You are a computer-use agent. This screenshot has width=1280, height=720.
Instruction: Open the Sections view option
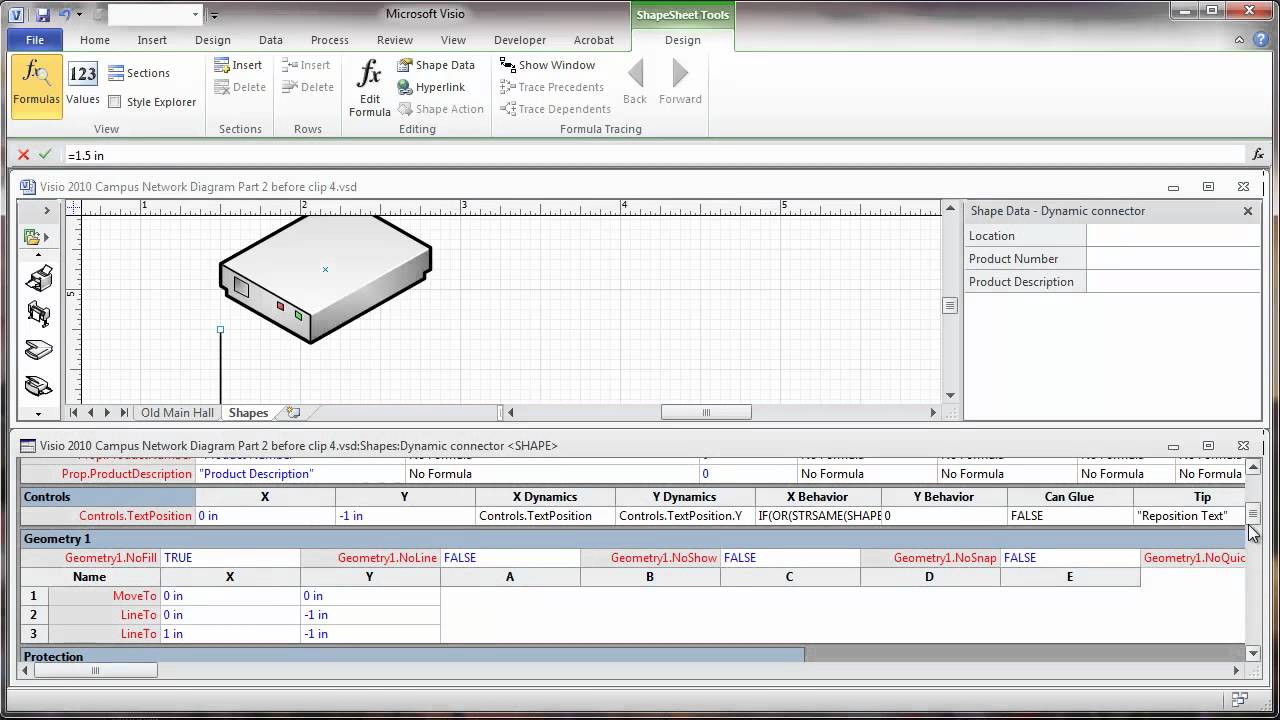[x=139, y=73]
